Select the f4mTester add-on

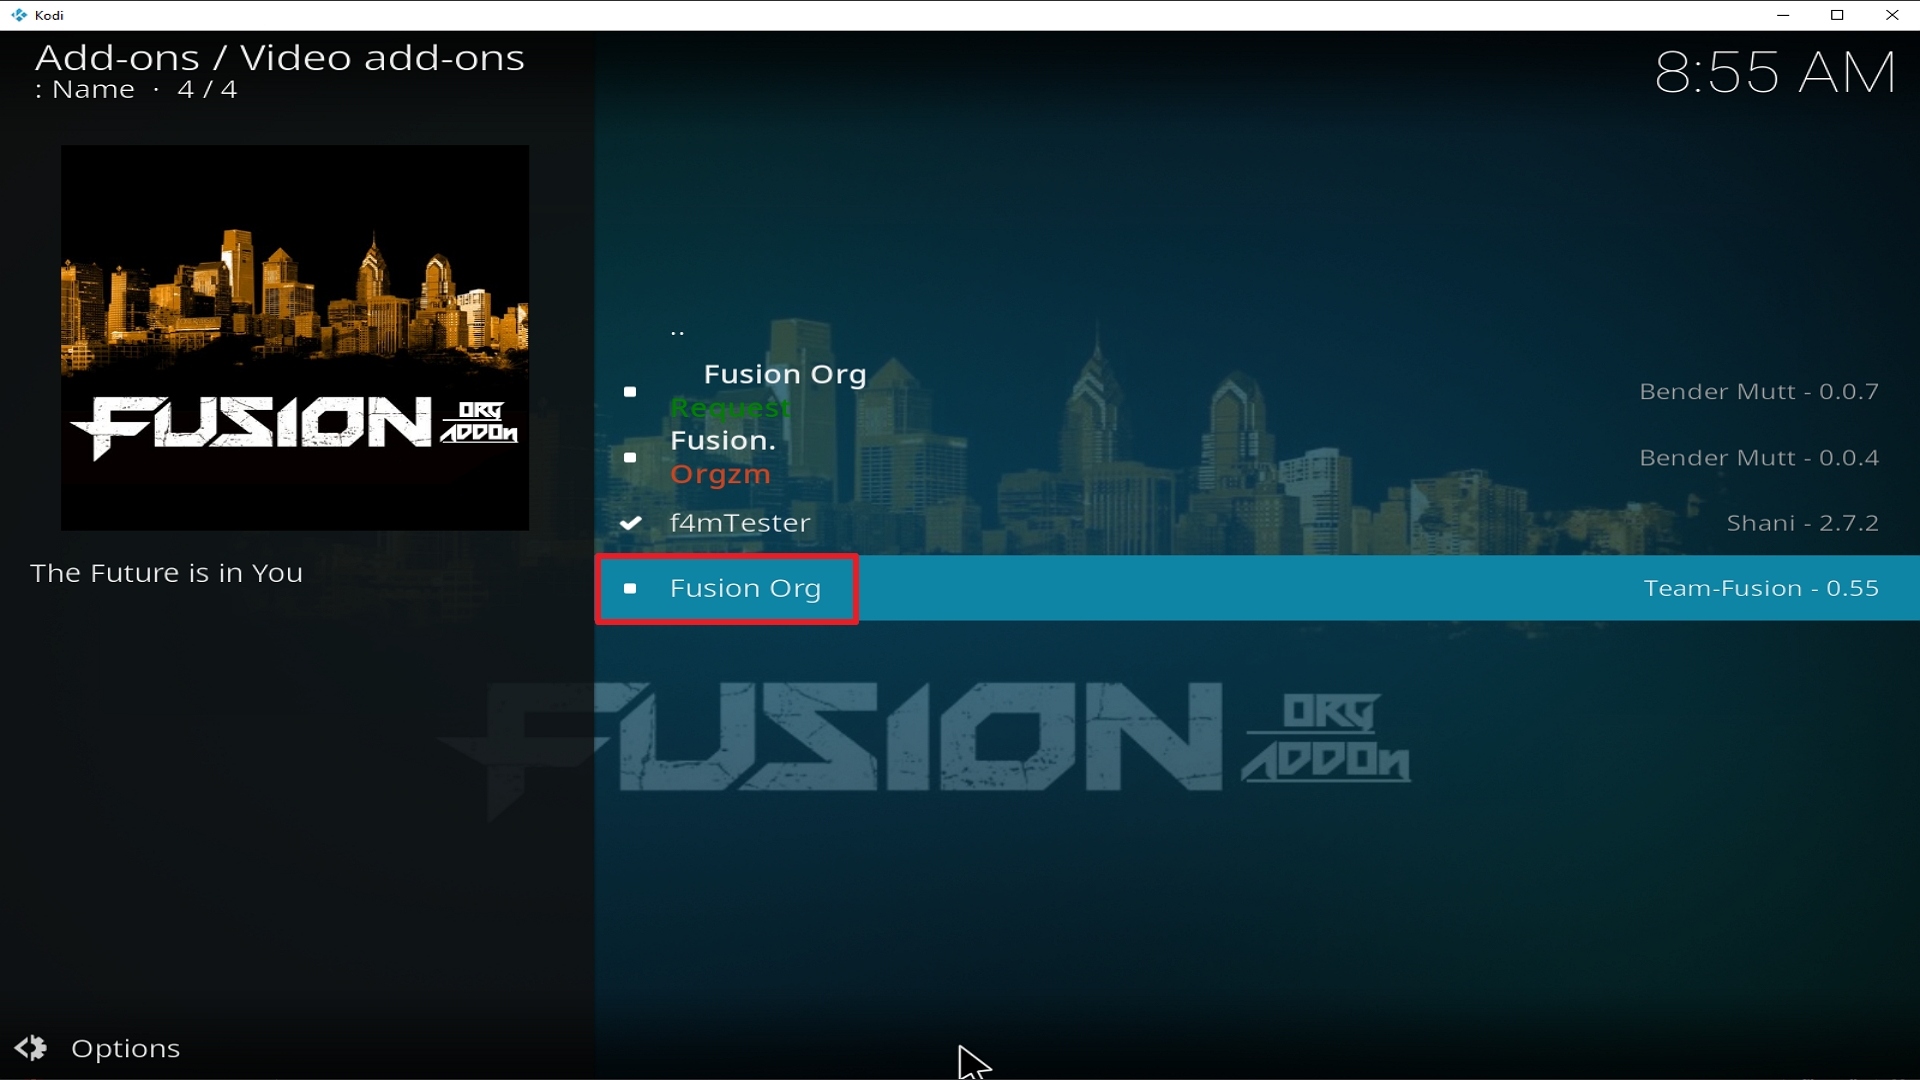tap(1257, 523)
